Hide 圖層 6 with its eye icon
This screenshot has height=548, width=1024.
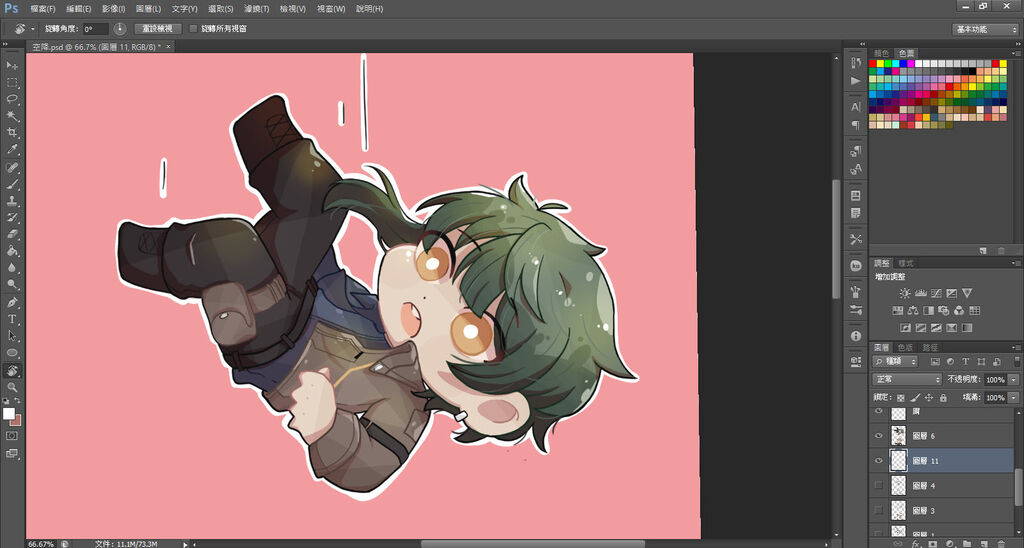tap(878, 436)
